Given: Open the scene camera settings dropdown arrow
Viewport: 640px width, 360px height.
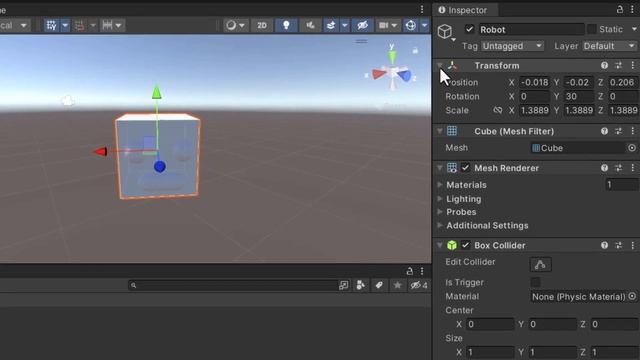Looking at the screenshot, I should [394, 25].
